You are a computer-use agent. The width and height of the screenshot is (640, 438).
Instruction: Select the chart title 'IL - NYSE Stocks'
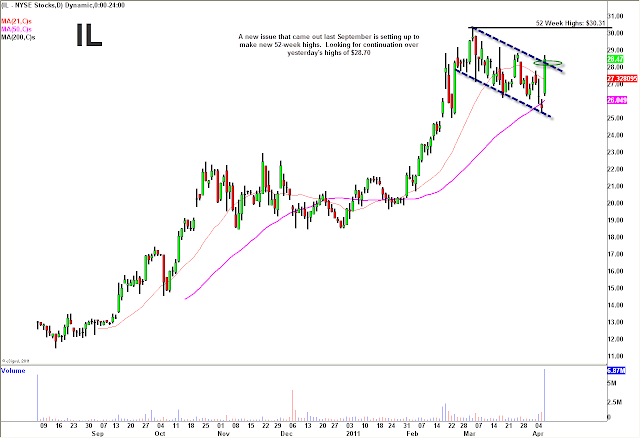pyautogui.click(x=28, y=5)
